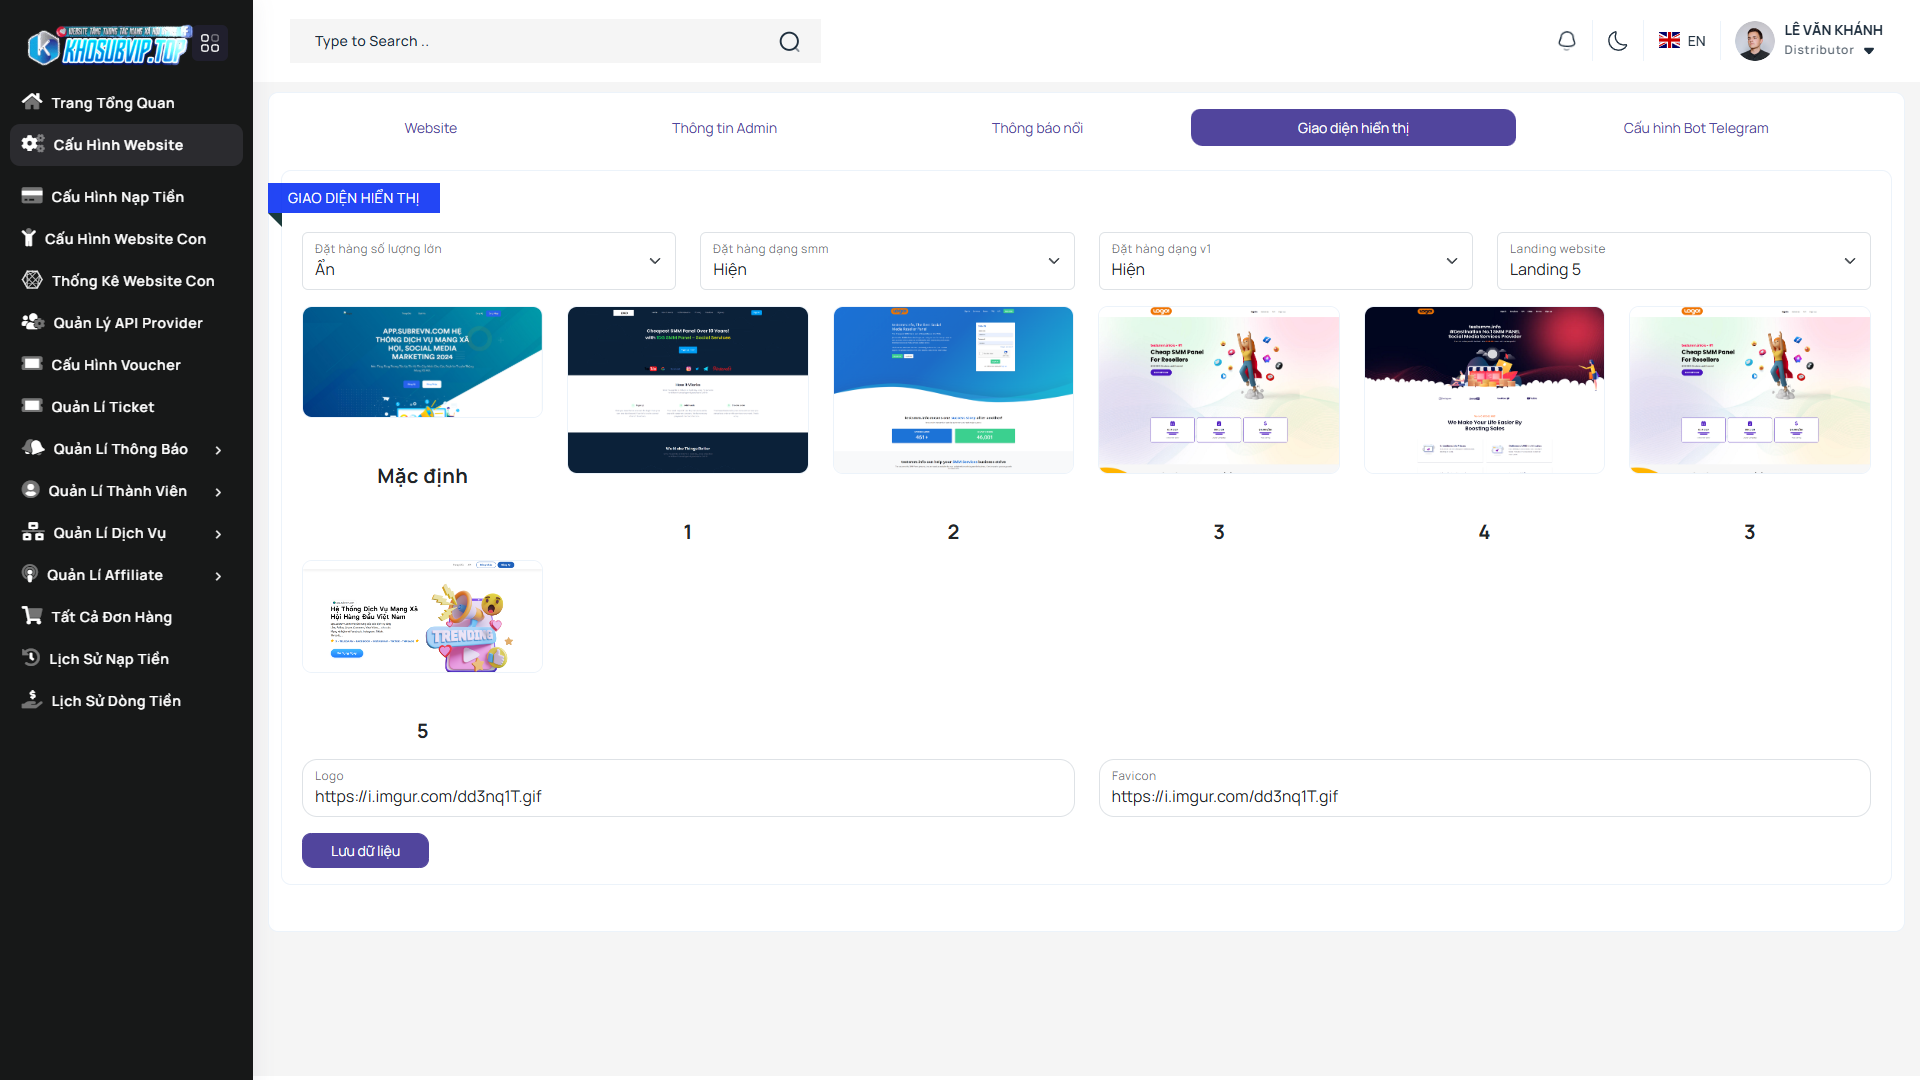Switch to Thông tin Admin tab
The width and height of the screenshot is (1920, 1080).
point(724,128)
